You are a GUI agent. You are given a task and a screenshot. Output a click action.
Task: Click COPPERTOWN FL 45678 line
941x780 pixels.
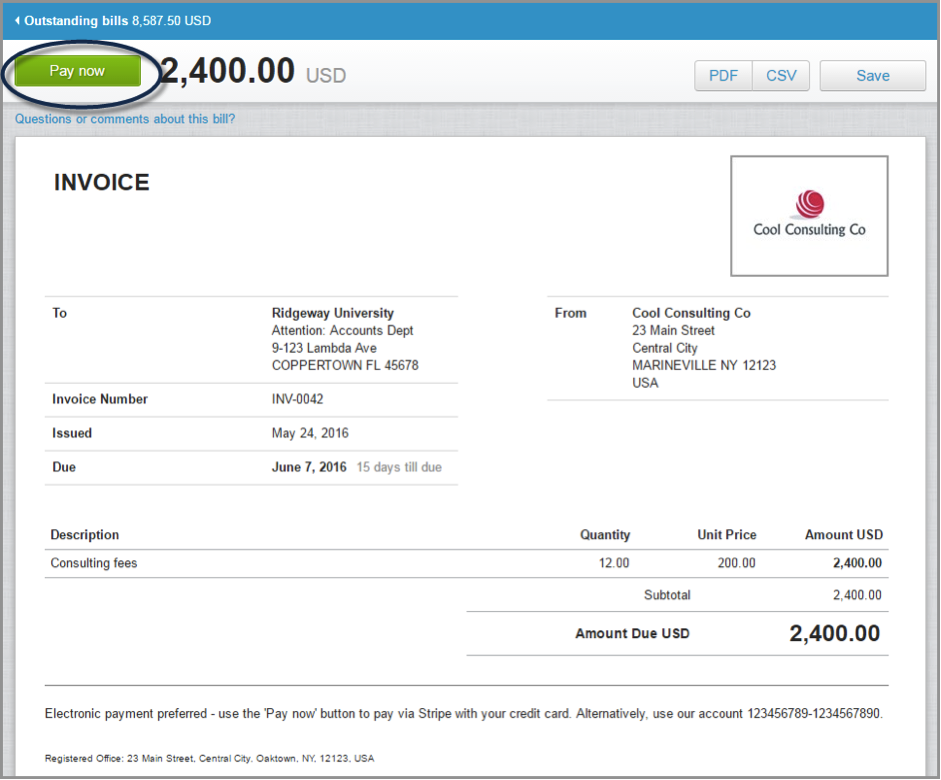click(x=345, y=365)
